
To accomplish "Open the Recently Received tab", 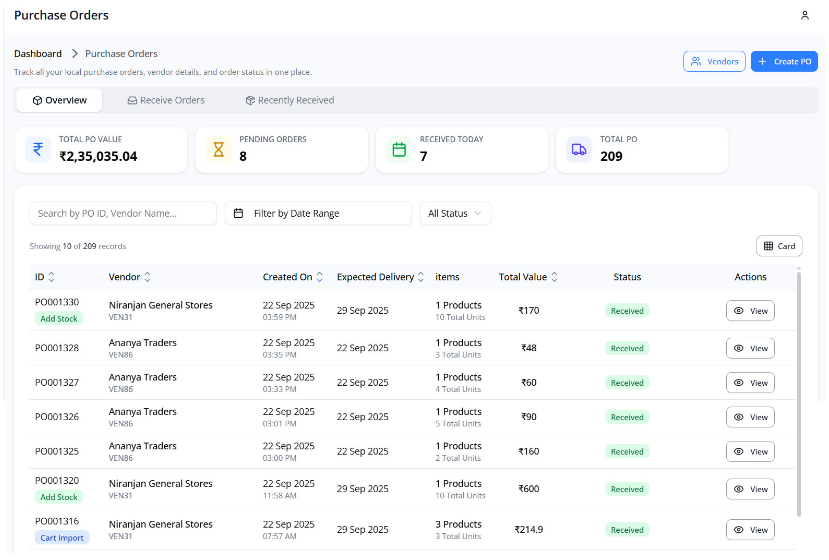I will (290, 100).
